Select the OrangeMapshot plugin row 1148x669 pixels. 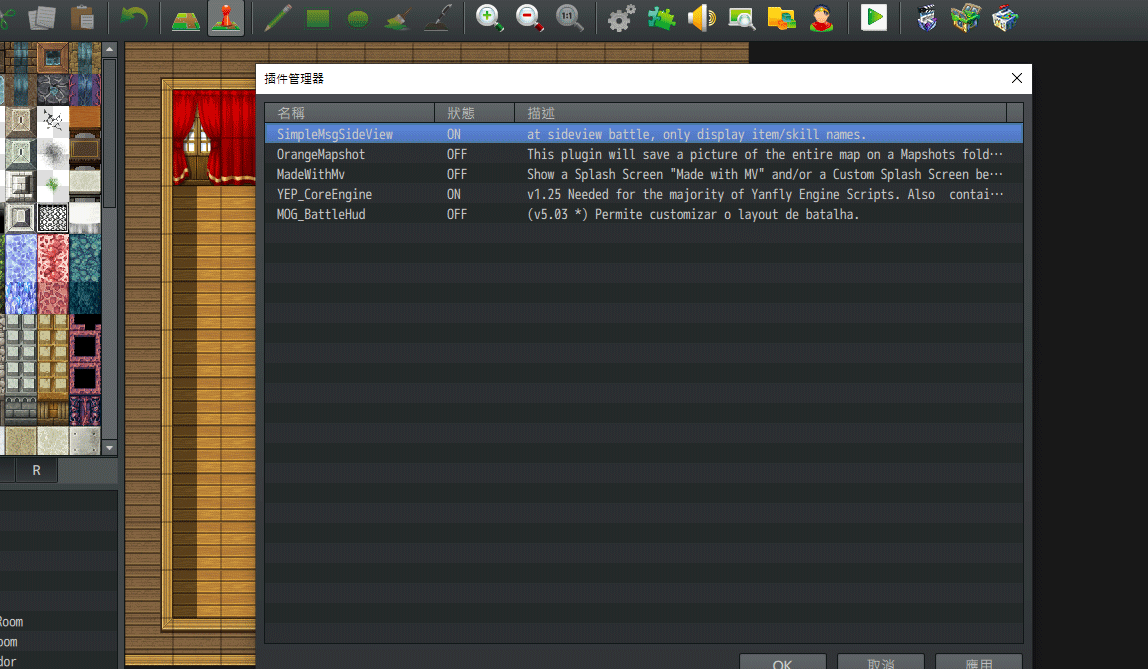[x=644, y=154]
